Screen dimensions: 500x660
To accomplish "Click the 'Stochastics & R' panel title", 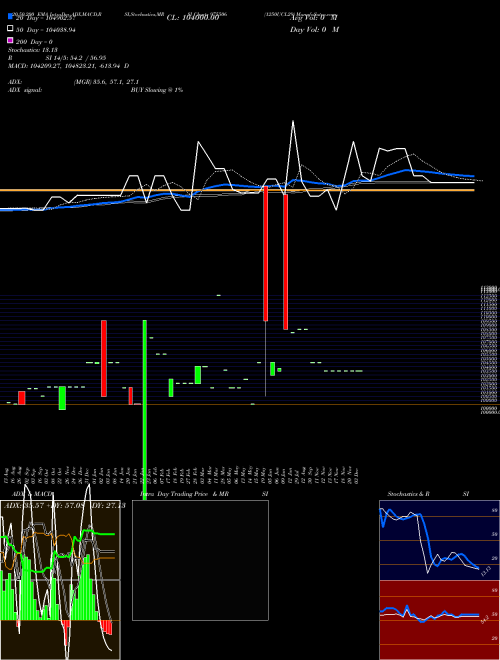I will tap(408, 494).
